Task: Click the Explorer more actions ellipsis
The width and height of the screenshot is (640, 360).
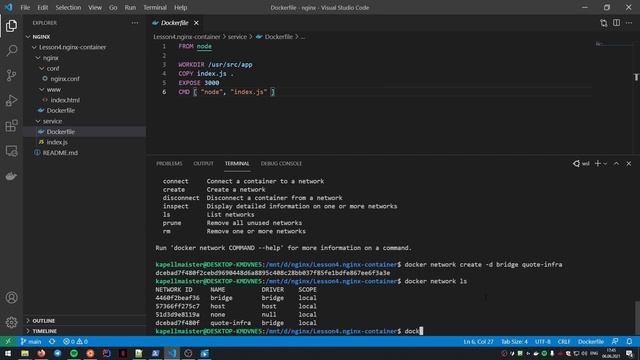Action: click(135, 23)
